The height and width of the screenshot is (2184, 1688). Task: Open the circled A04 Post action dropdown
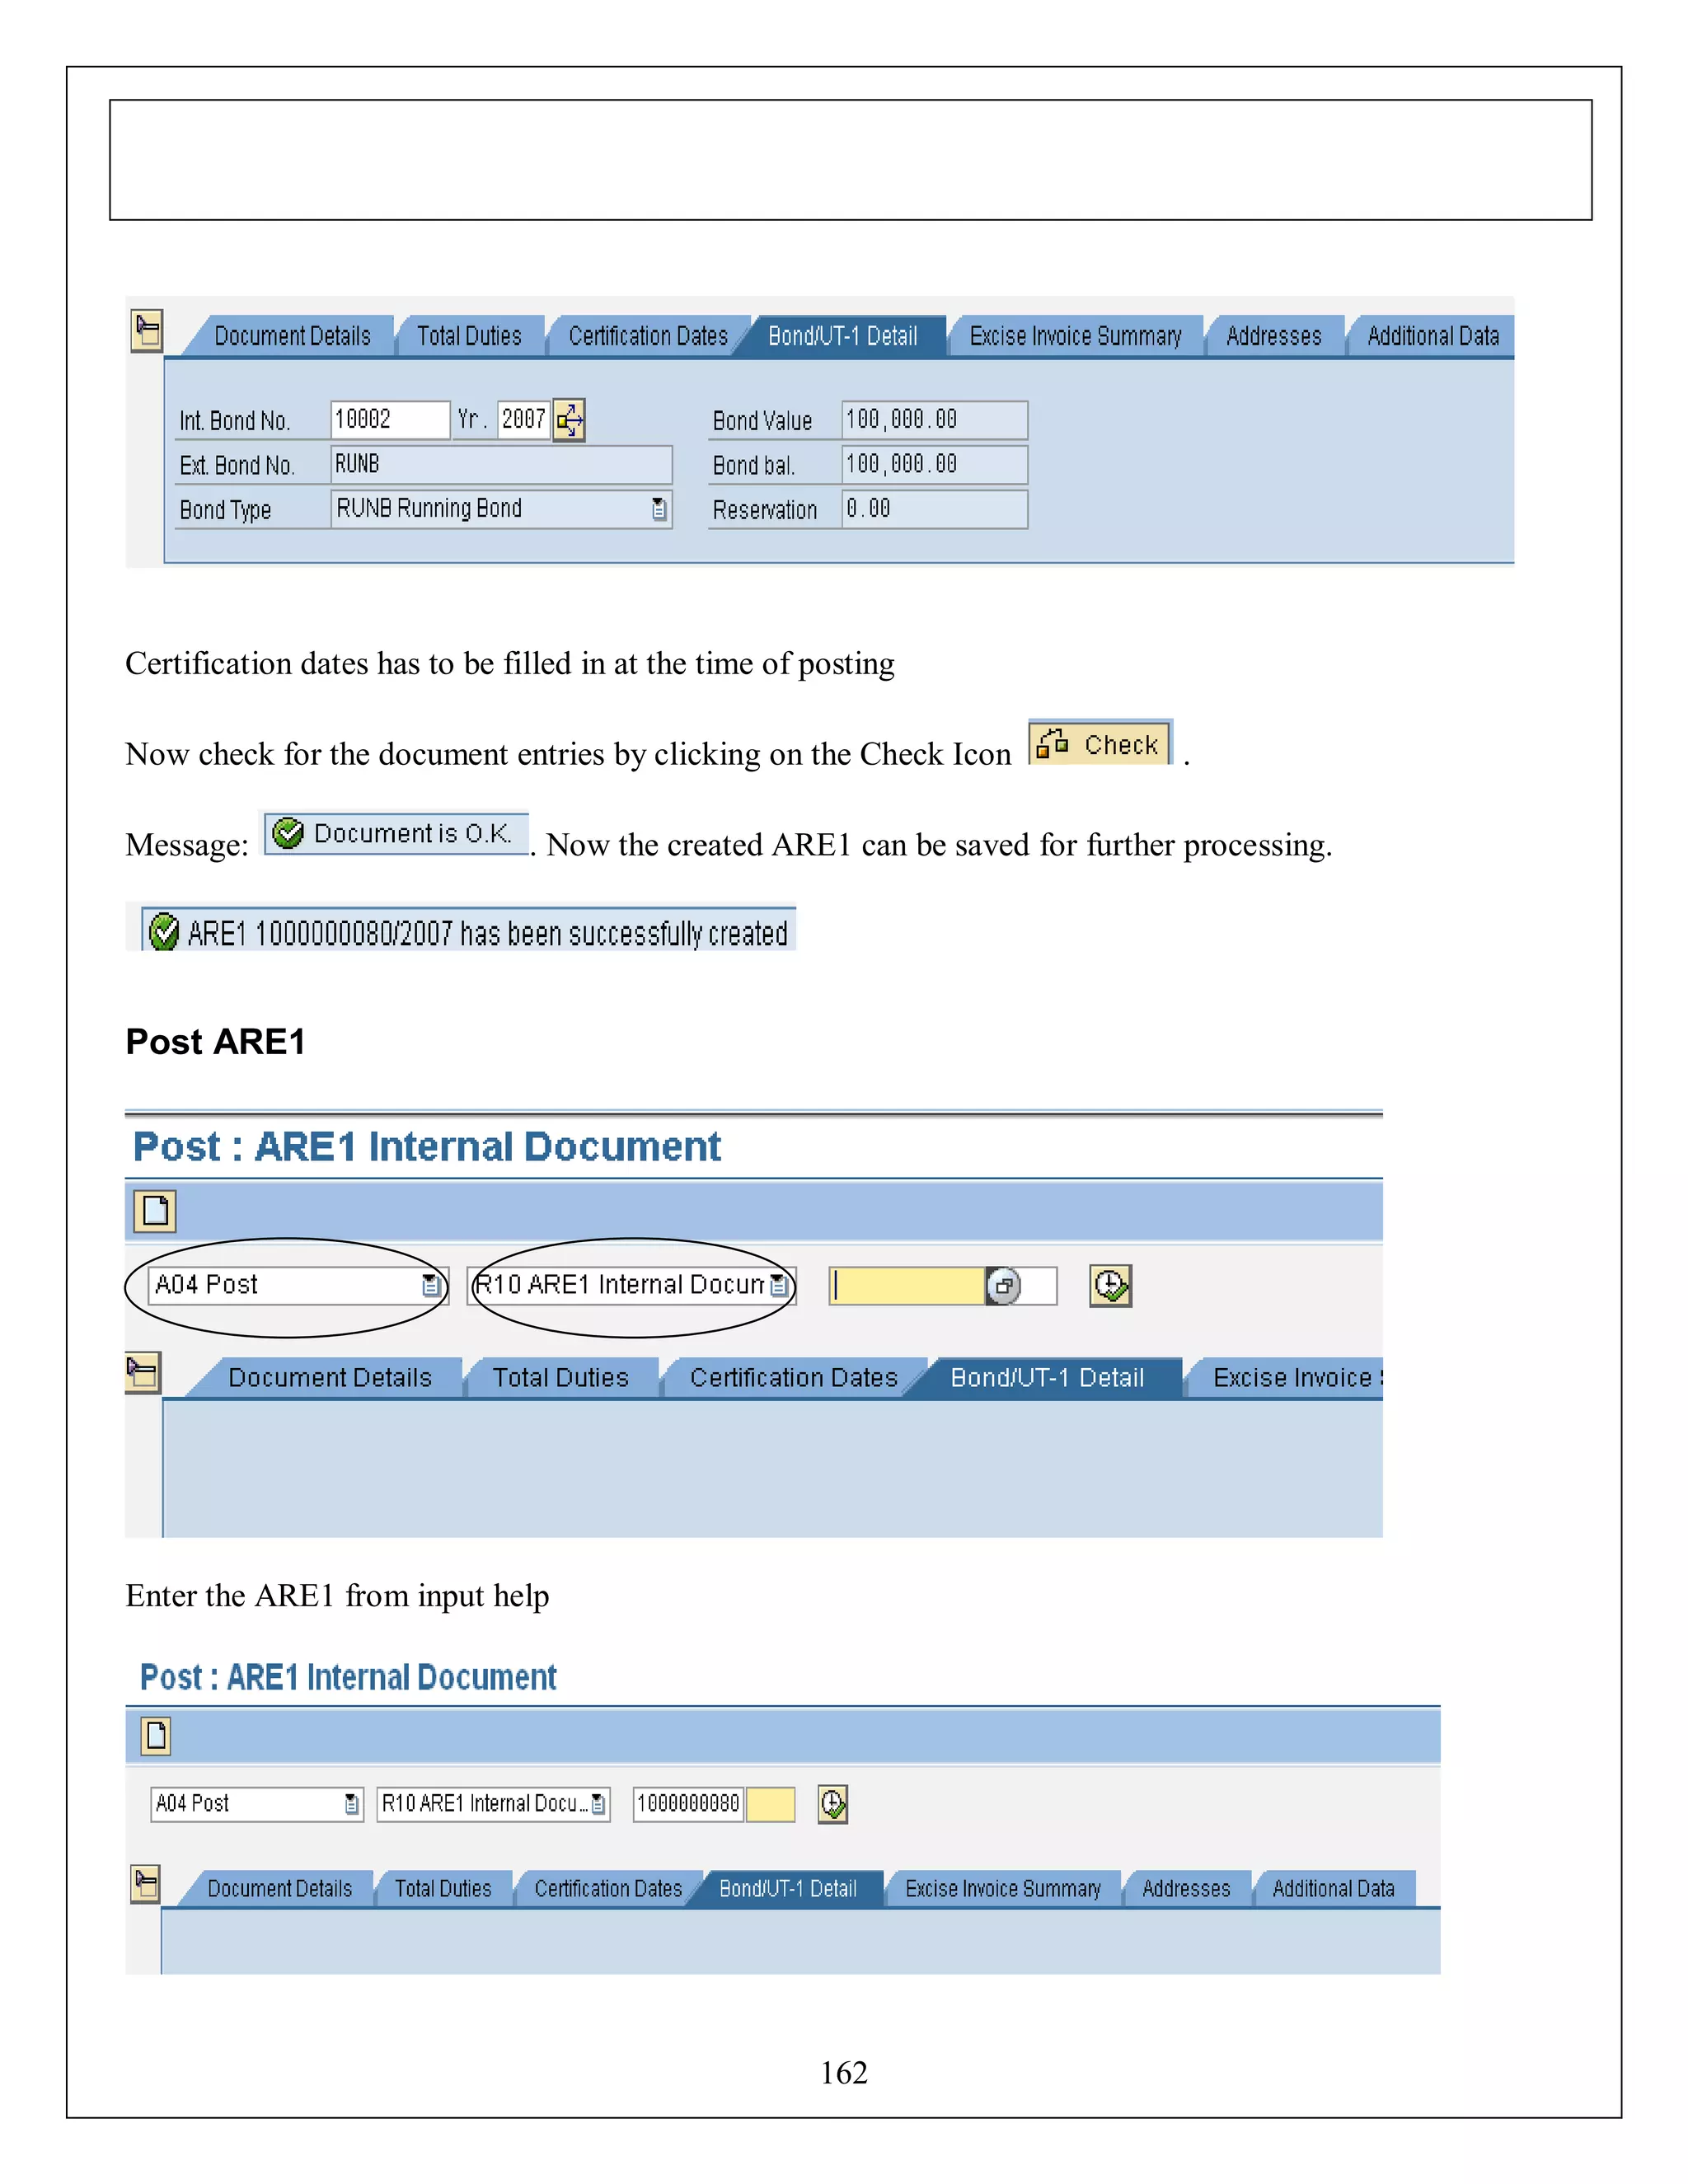431,1286
